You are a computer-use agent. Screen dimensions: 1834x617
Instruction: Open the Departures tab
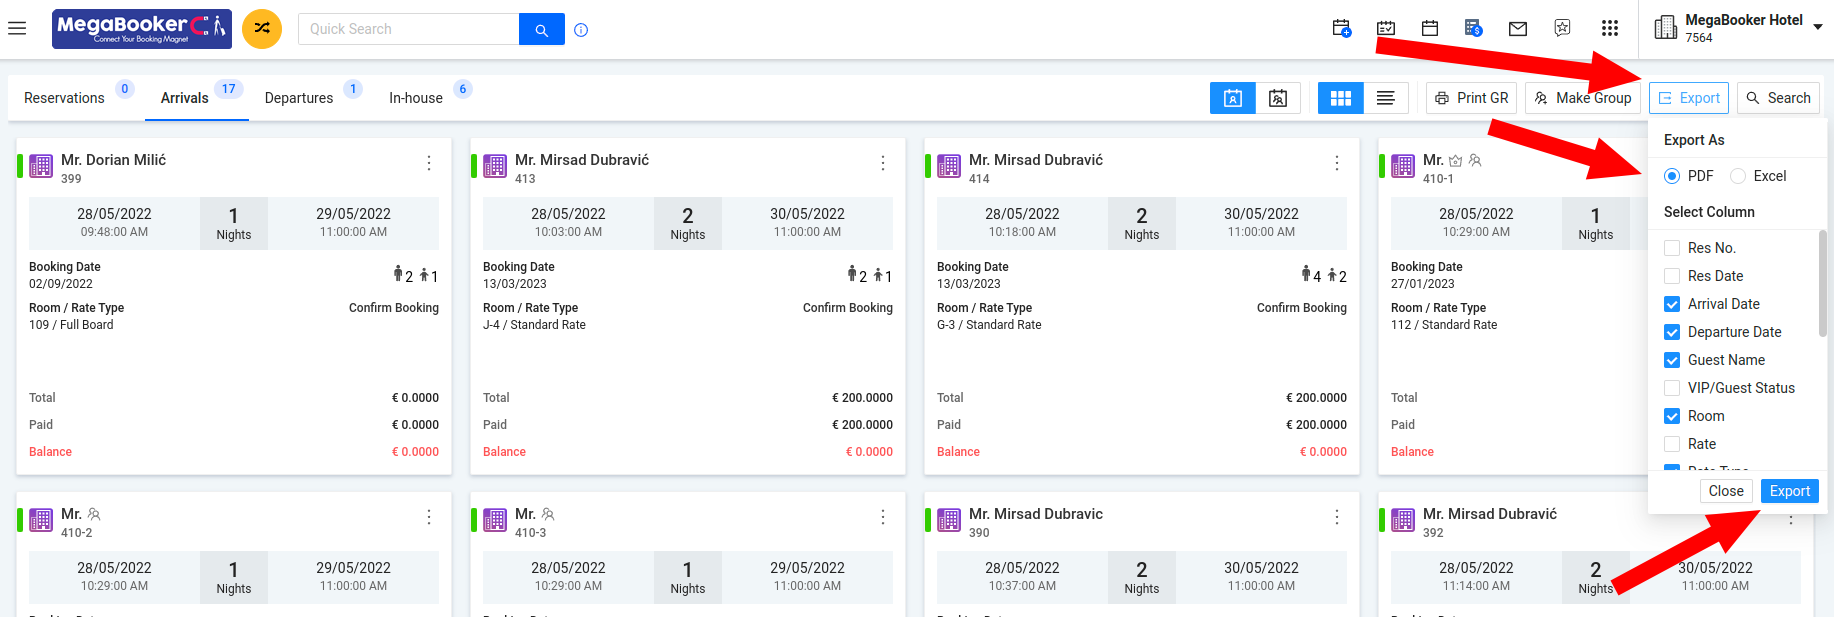pyautogui.click(x=299, y=98)
